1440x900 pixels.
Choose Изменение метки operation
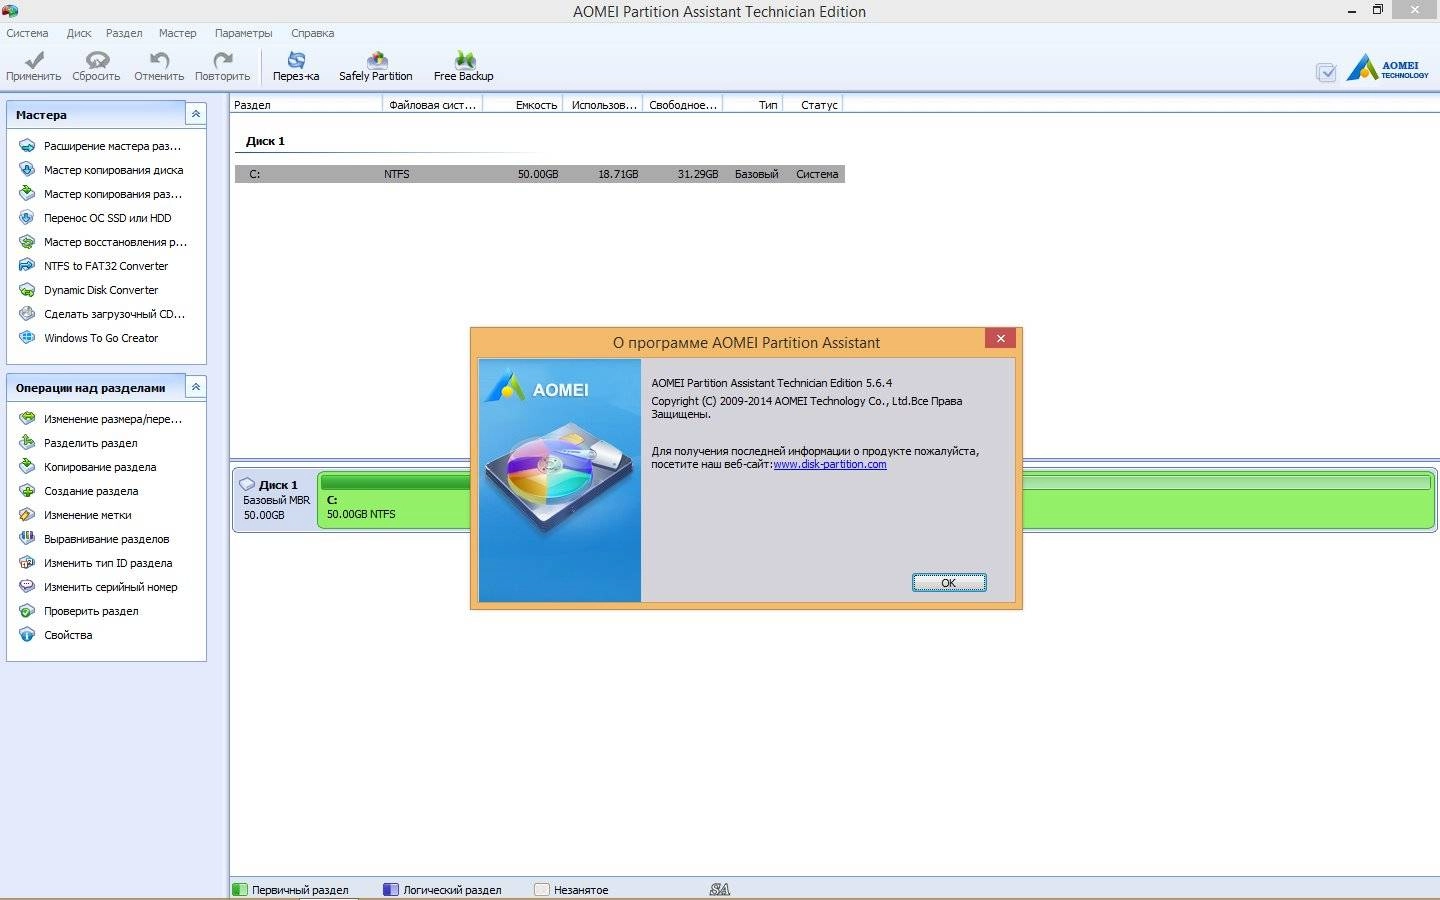point(87,515)
